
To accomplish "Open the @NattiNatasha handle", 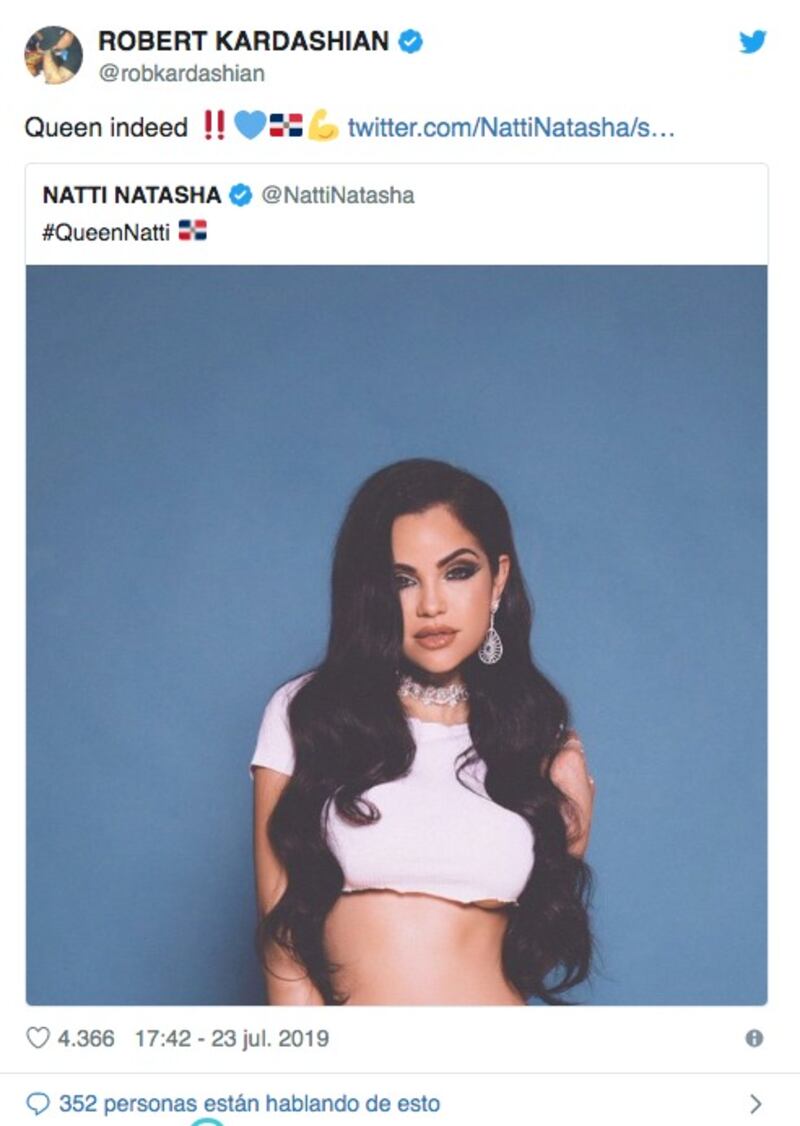I will tap(338, 195).
